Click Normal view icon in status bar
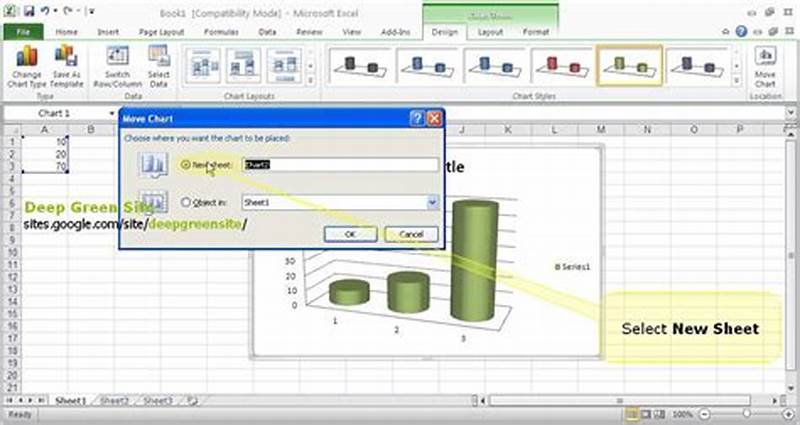 [633, 414]
